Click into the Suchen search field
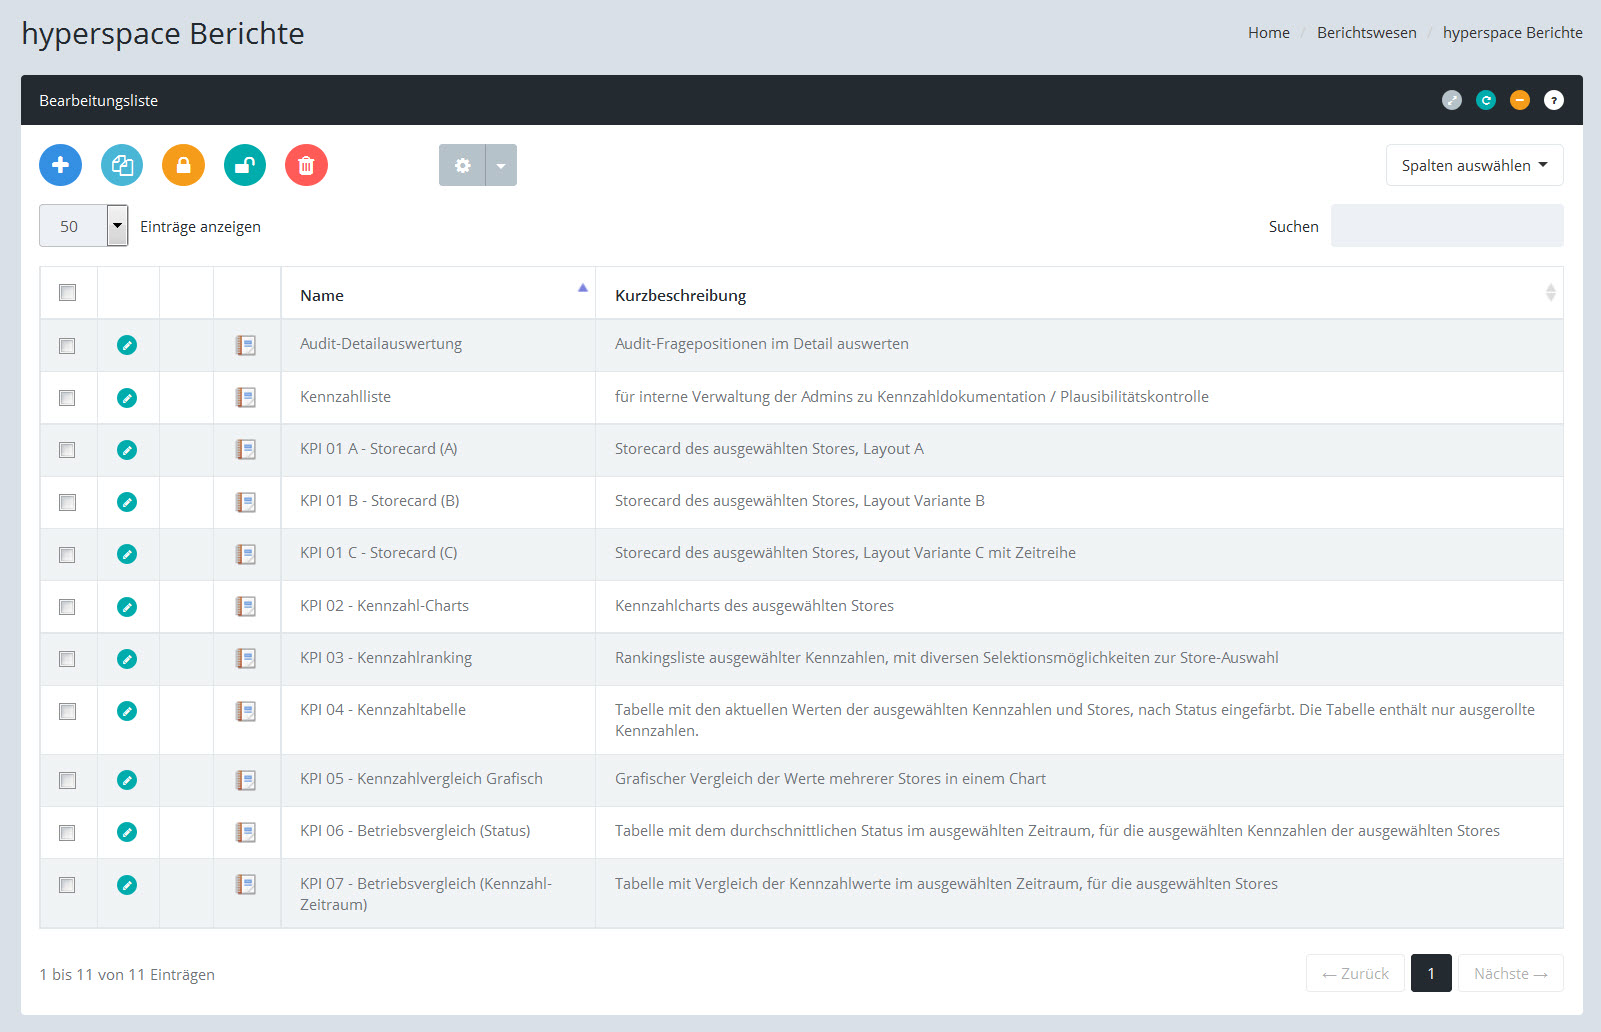 1446,226
